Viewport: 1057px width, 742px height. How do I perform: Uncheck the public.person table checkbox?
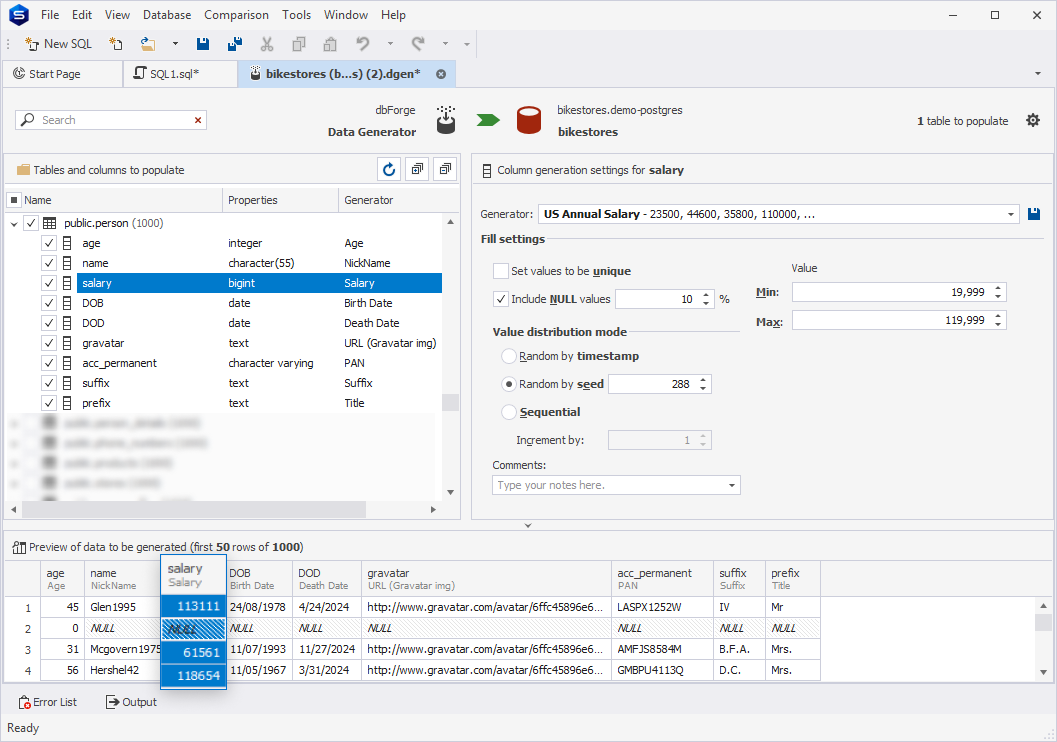coord(31,223)
